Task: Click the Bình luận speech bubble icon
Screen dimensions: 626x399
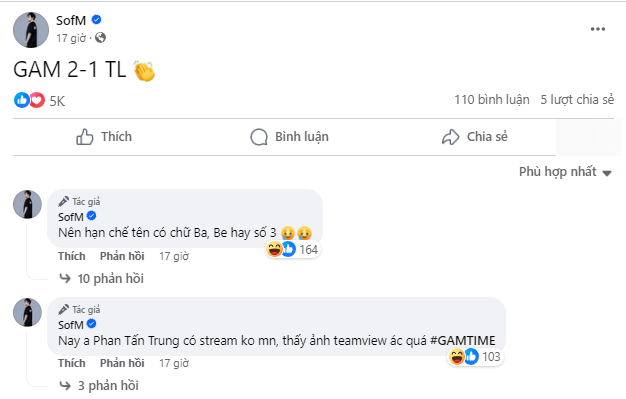Action: point(259,137)
